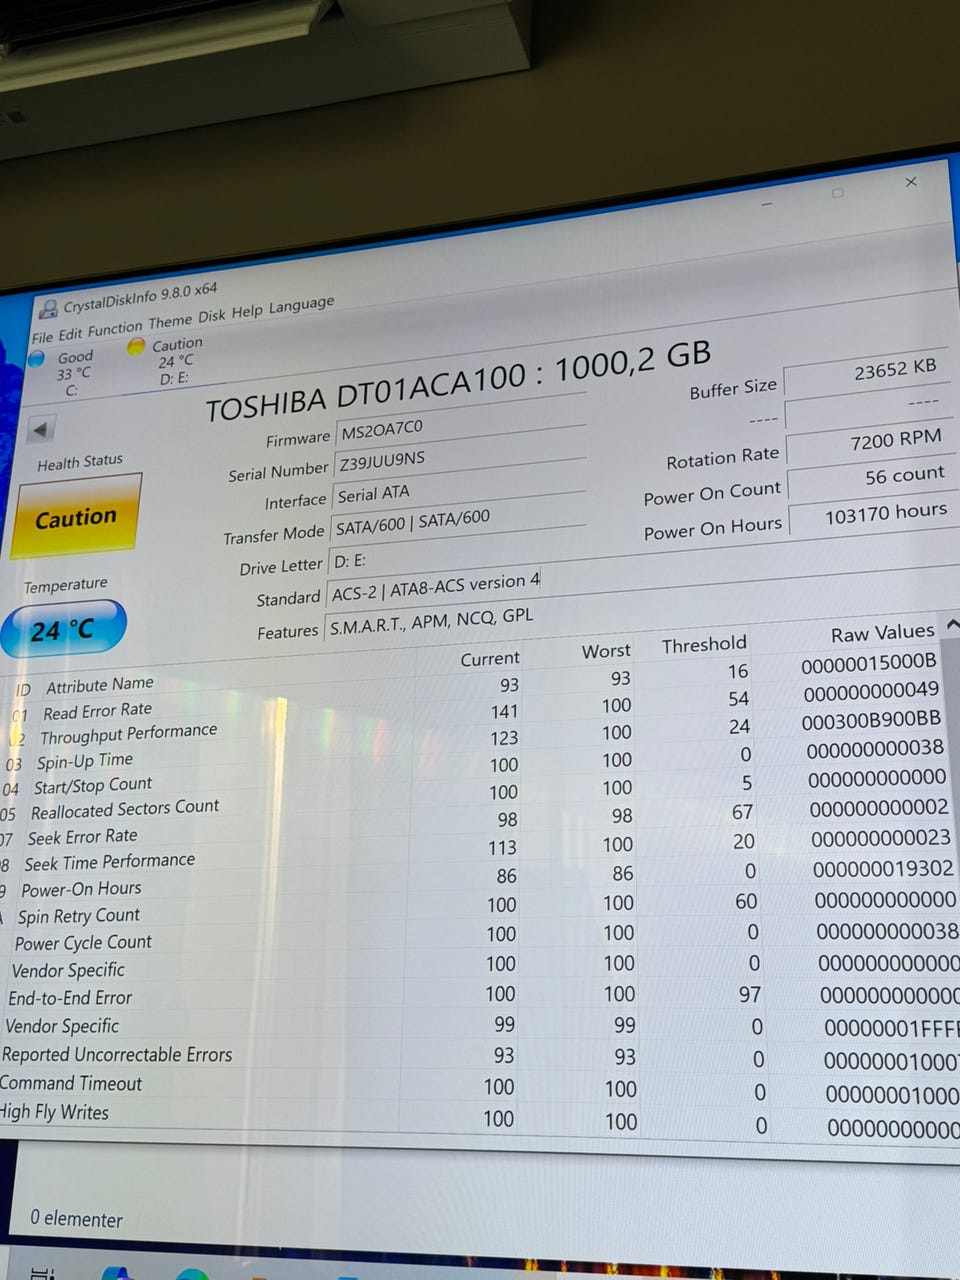The width and height of the screenshot is (960, 1280).
Task: Select the Serial Number field Z39JUU9NS
Action: (x=459, y=451)
